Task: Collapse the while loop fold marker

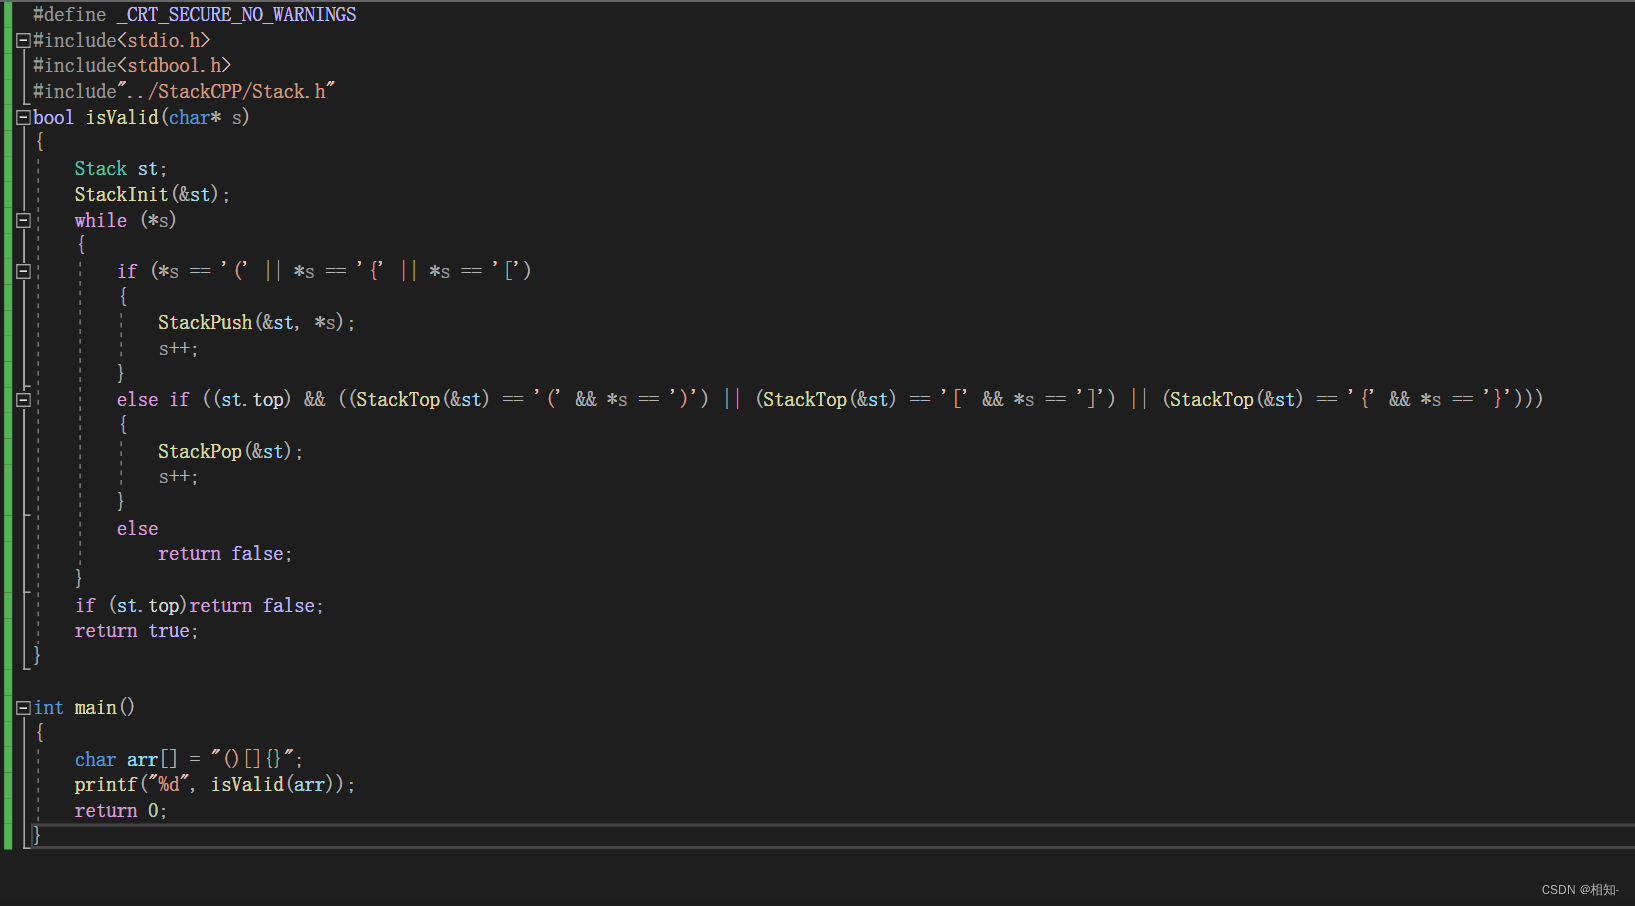Action: (23, 221)
